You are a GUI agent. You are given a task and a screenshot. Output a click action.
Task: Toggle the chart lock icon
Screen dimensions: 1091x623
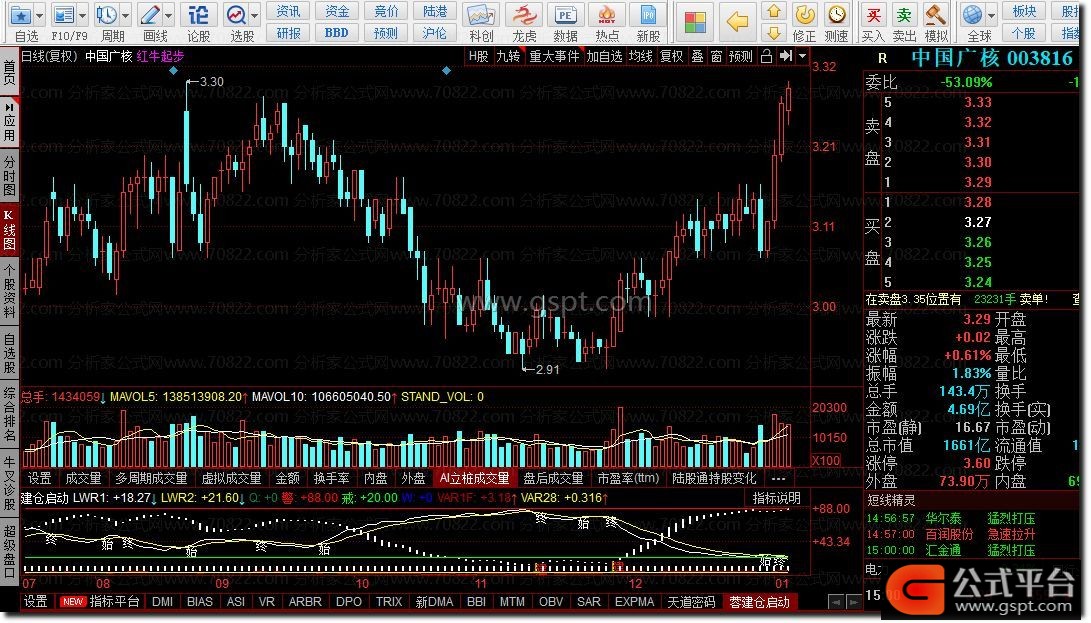point(766,56)
